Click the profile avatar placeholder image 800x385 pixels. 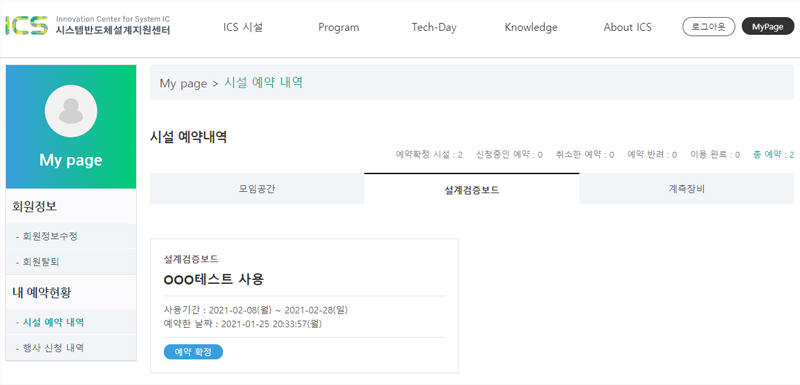pyautogui.click(x=70, y=110)
